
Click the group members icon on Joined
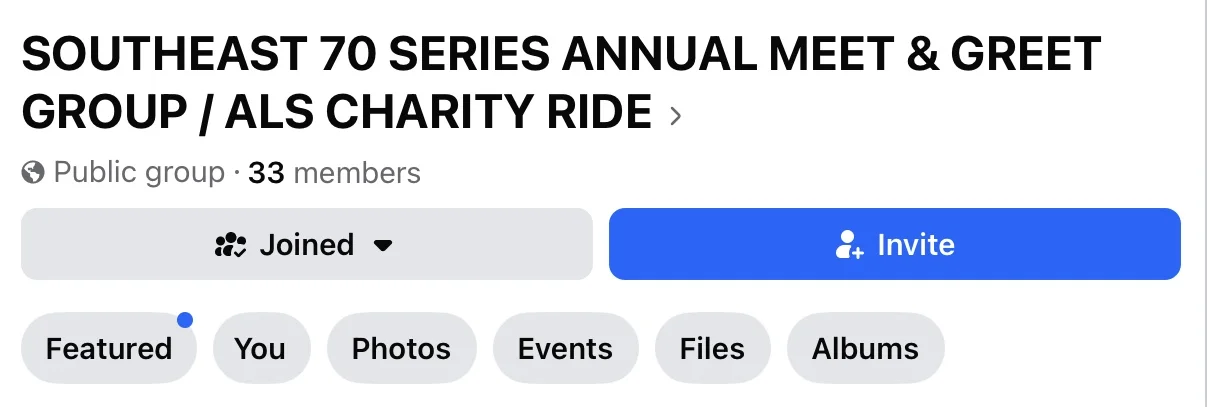point(231,245)
